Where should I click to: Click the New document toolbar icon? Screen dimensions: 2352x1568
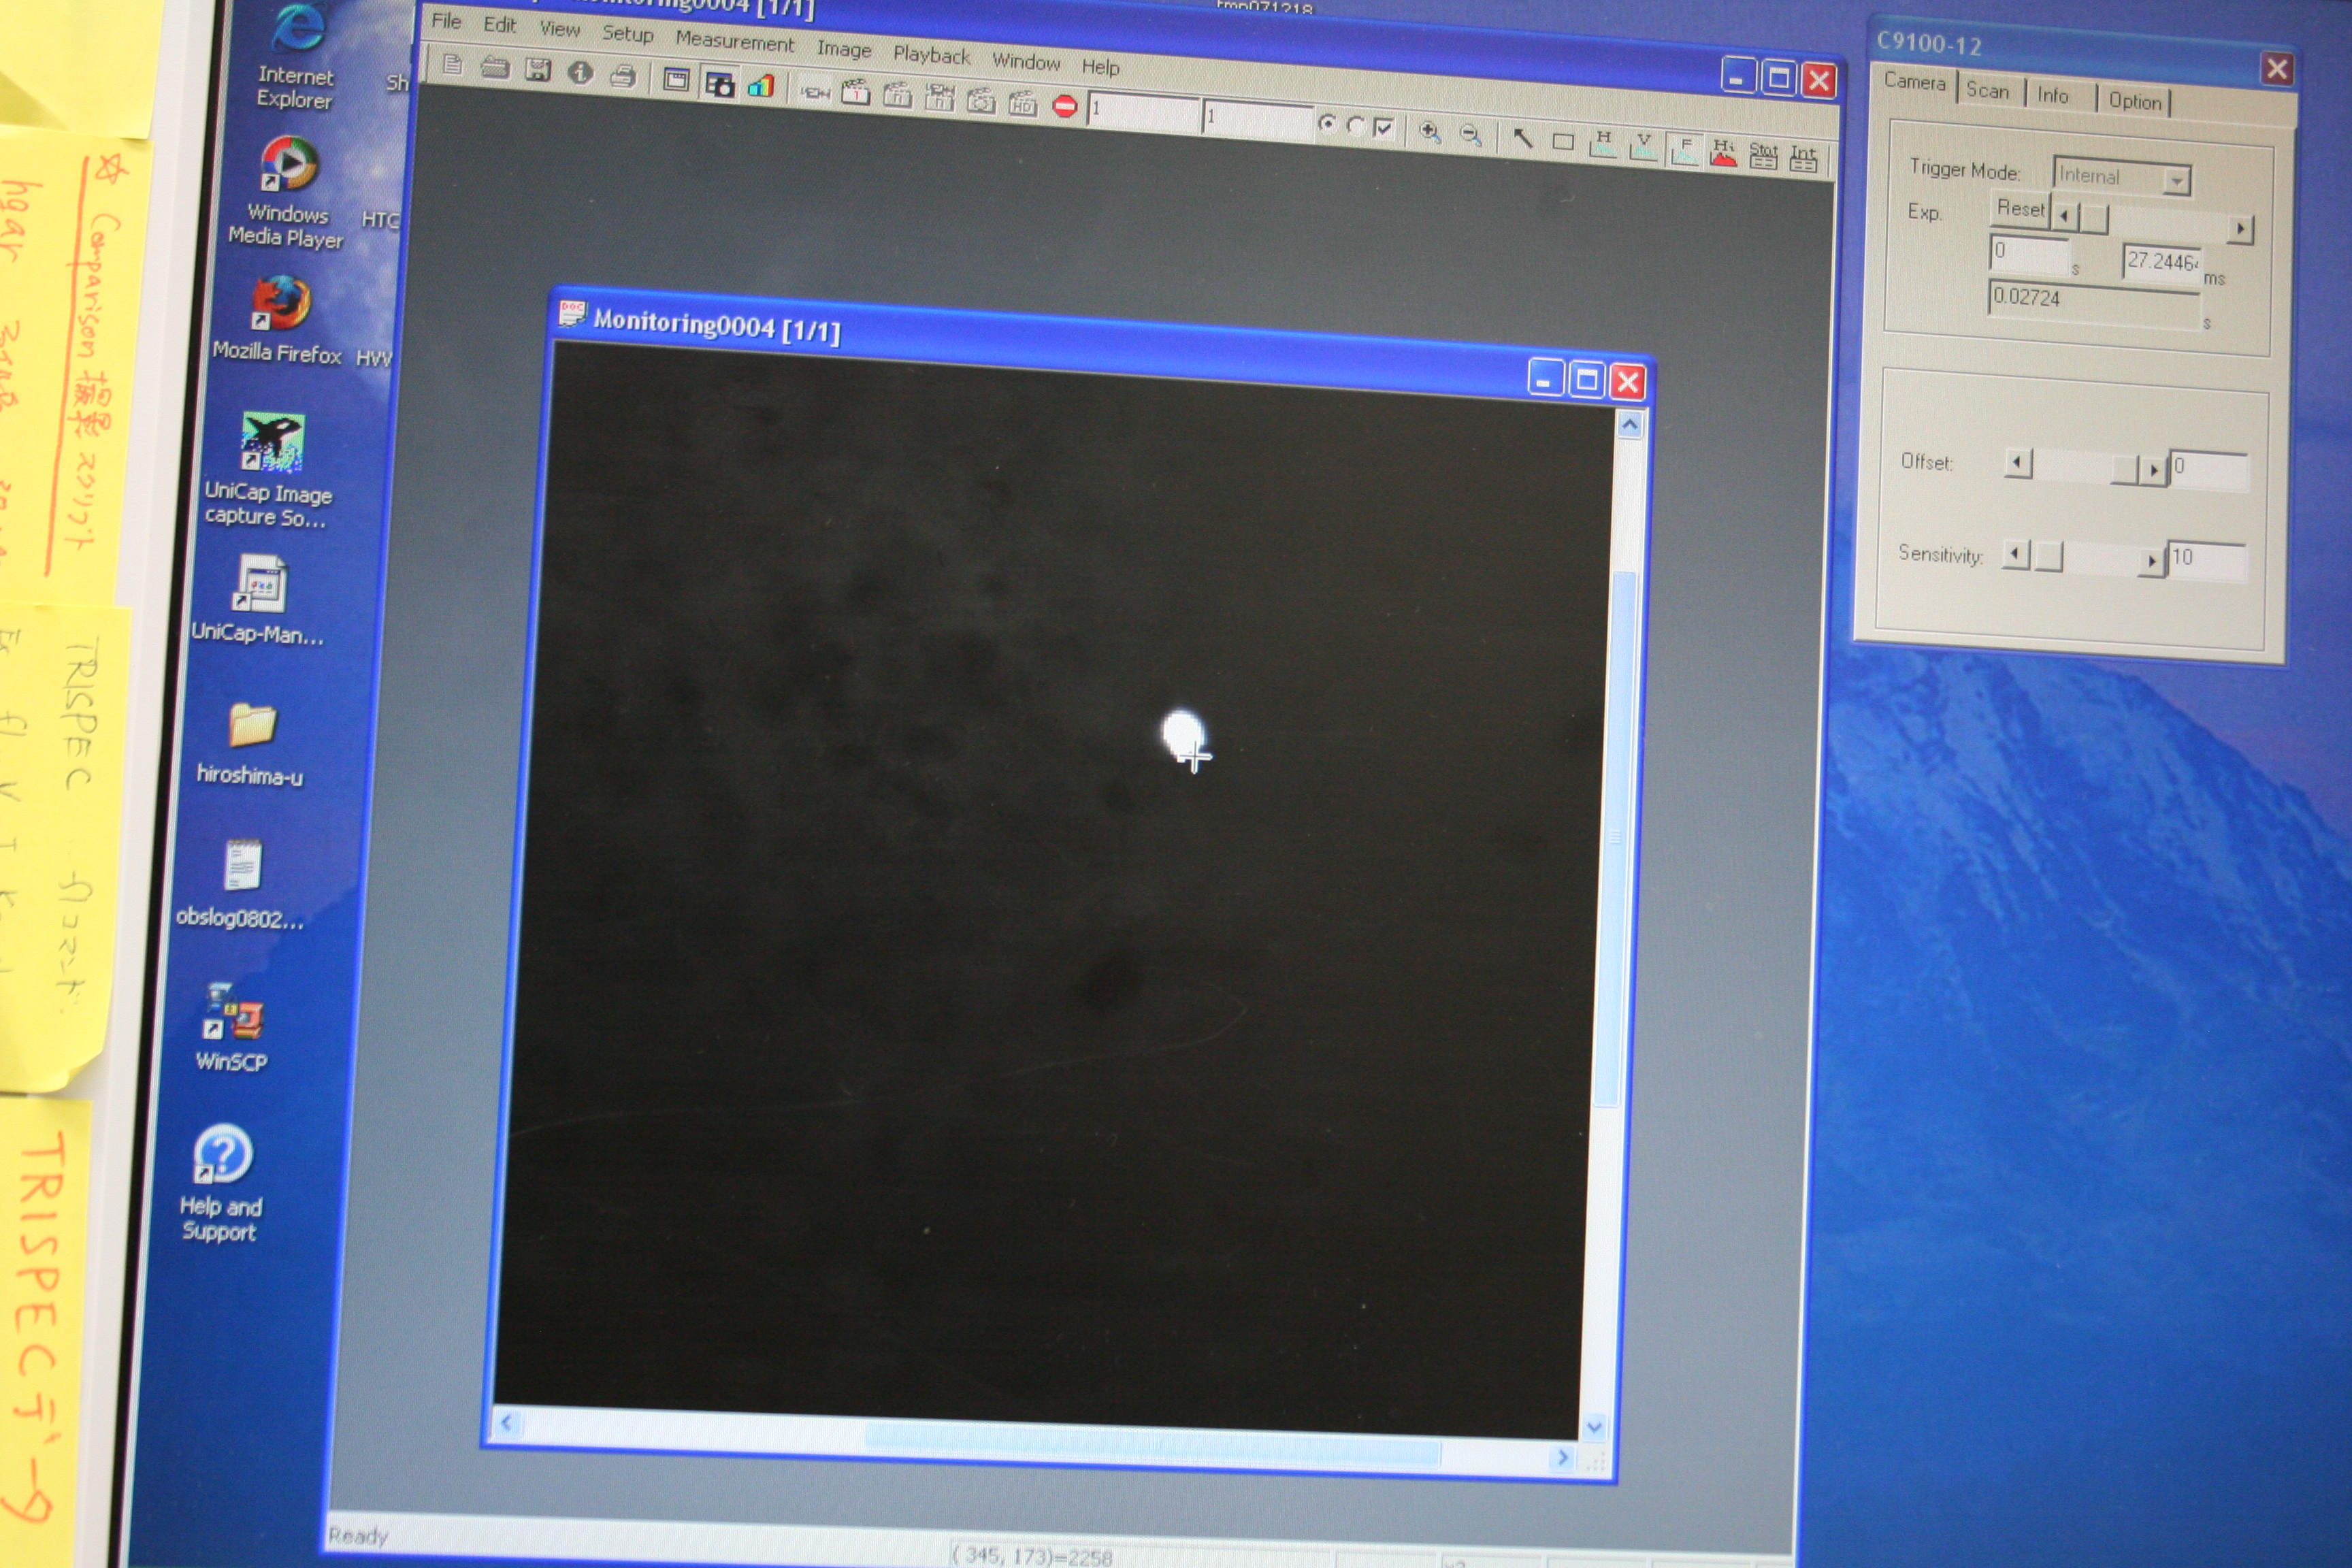tap(453, 66)
